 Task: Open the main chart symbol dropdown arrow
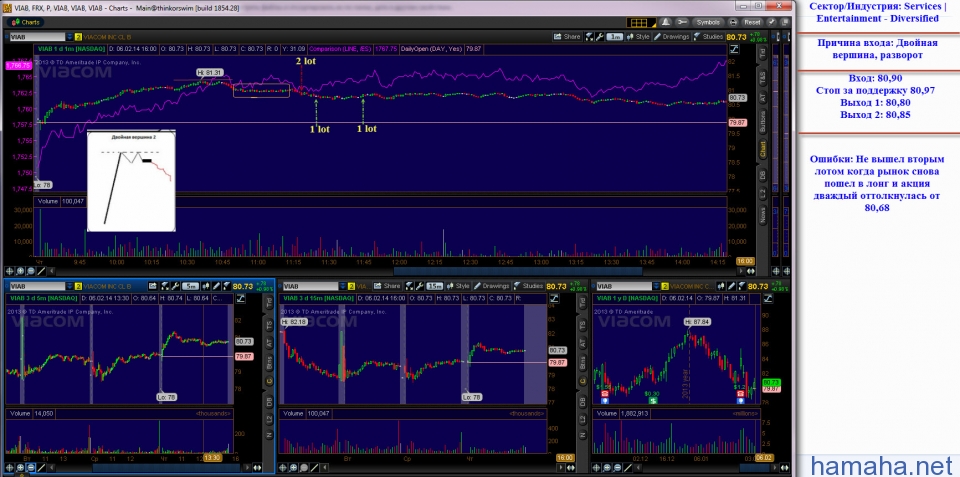pyautogui.click(x=69, y=37)
